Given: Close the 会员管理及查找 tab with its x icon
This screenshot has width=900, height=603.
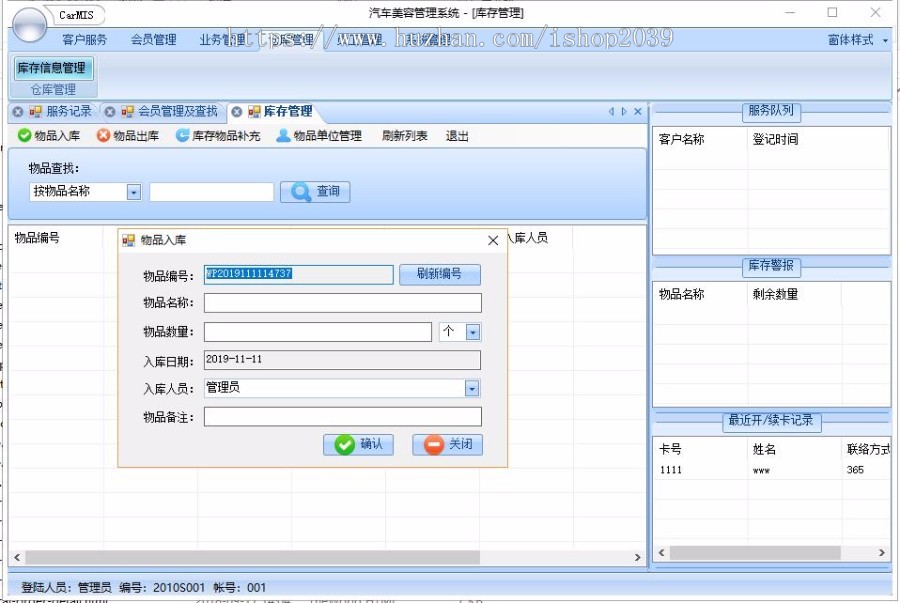Looking at the screenshot, I should 110,112.
